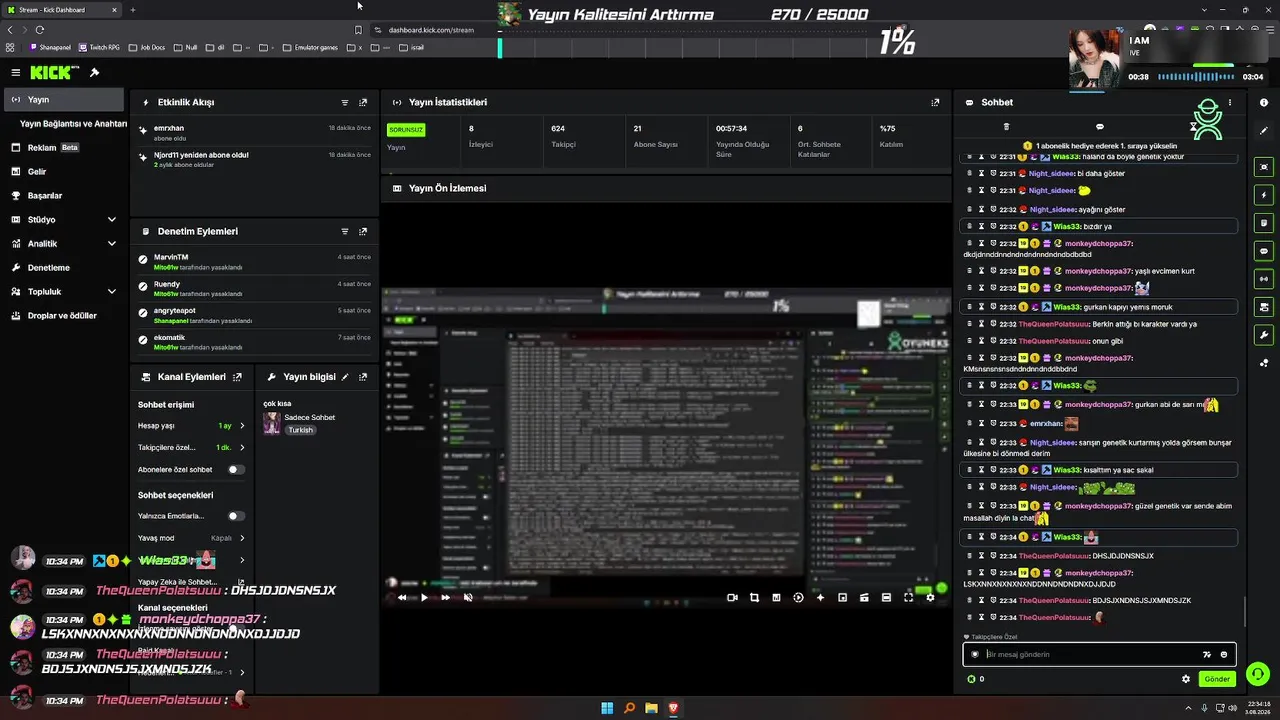Screen dimensions: 1280x720
Task: Open the Gelir sidebar item
Action: (x=63, y=172)
